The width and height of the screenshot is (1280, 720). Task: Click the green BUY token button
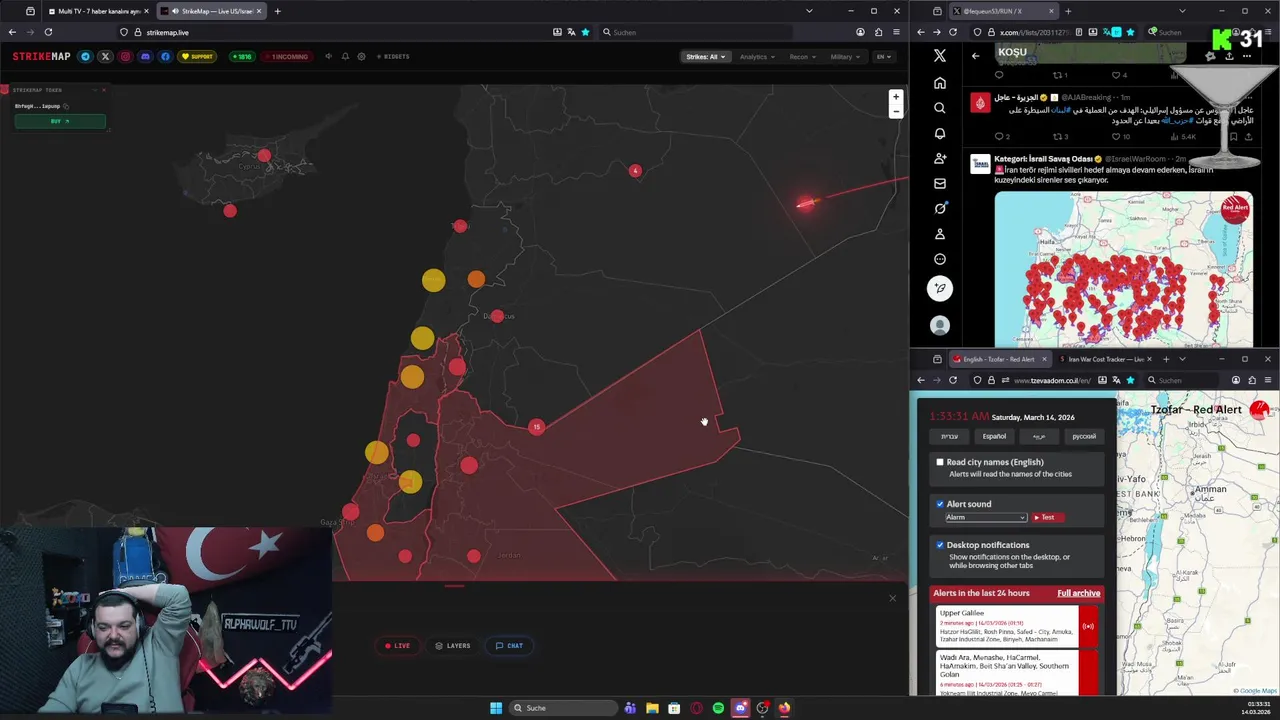tap(60, 121)
